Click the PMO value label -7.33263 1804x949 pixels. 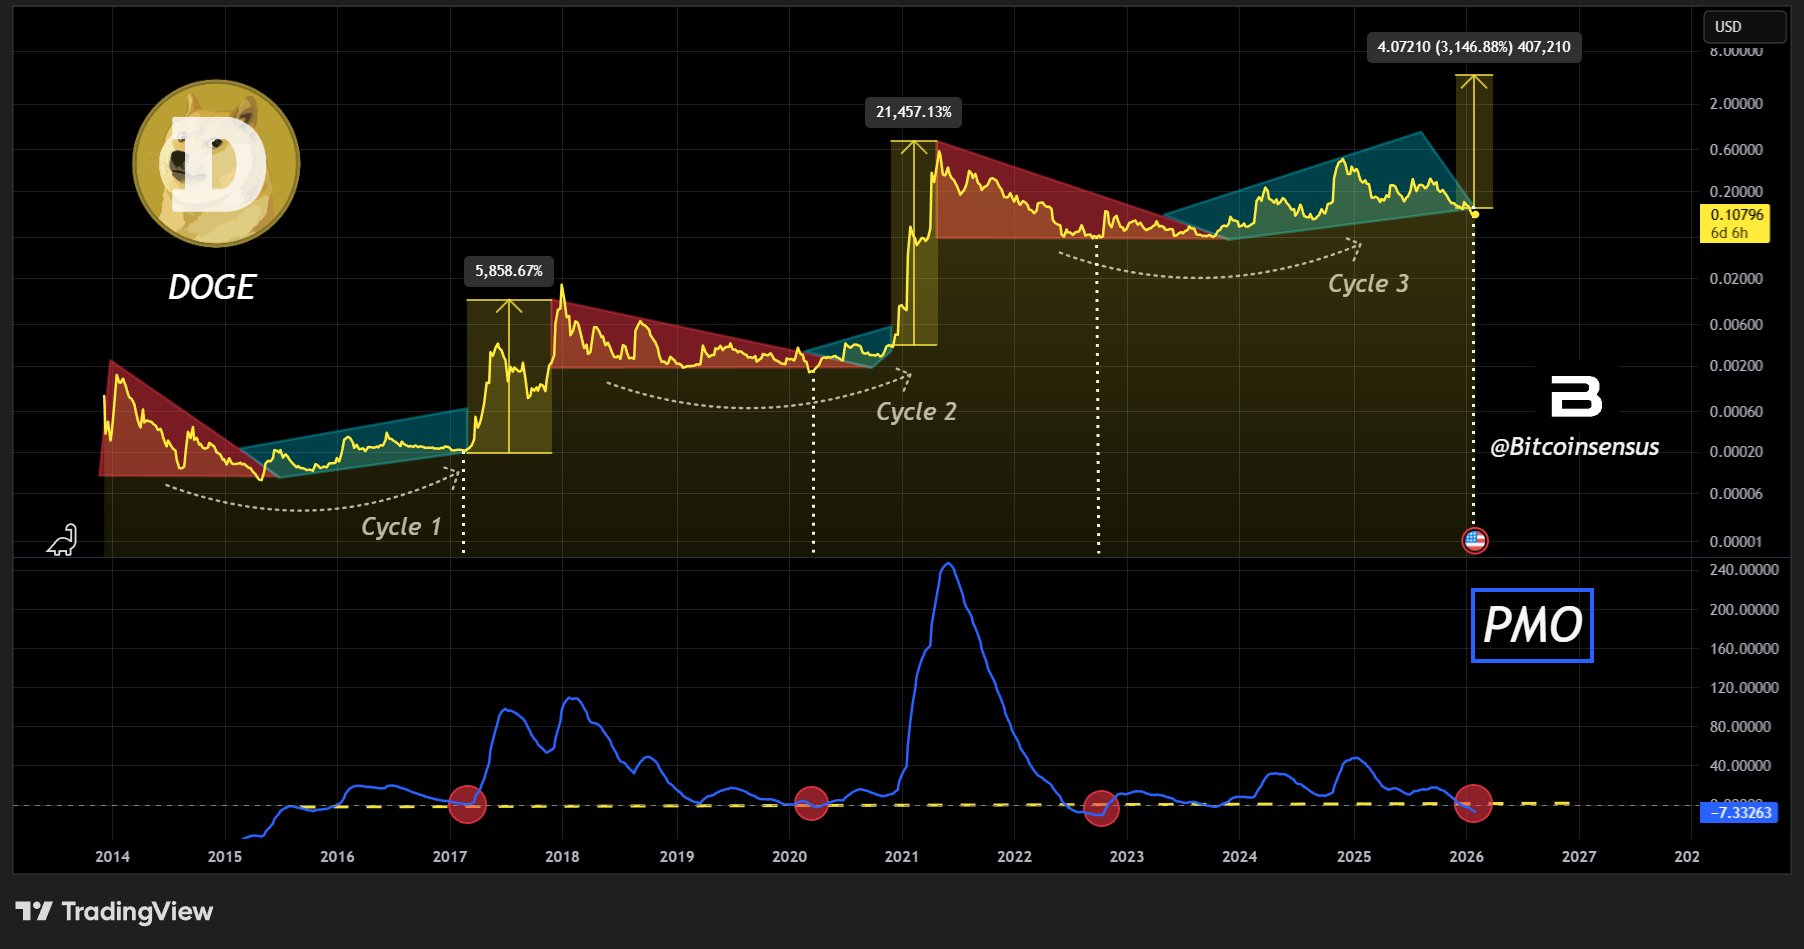[1739, 812]
